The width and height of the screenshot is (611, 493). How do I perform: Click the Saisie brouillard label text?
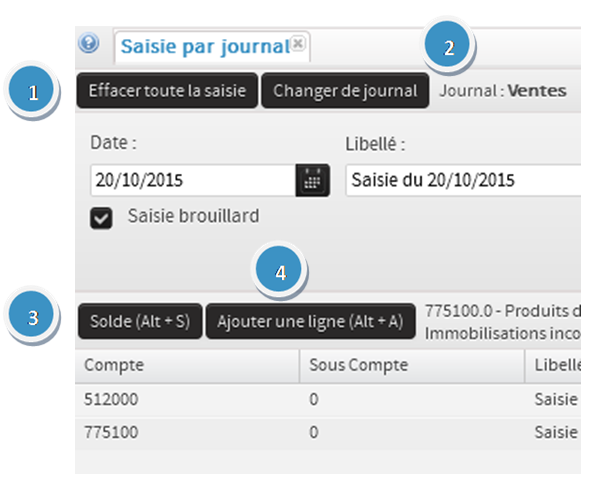point(193,216)
